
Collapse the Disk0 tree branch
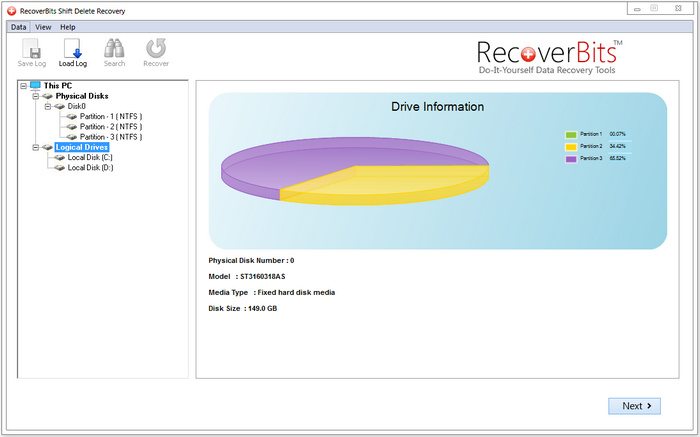coord(47,106)
